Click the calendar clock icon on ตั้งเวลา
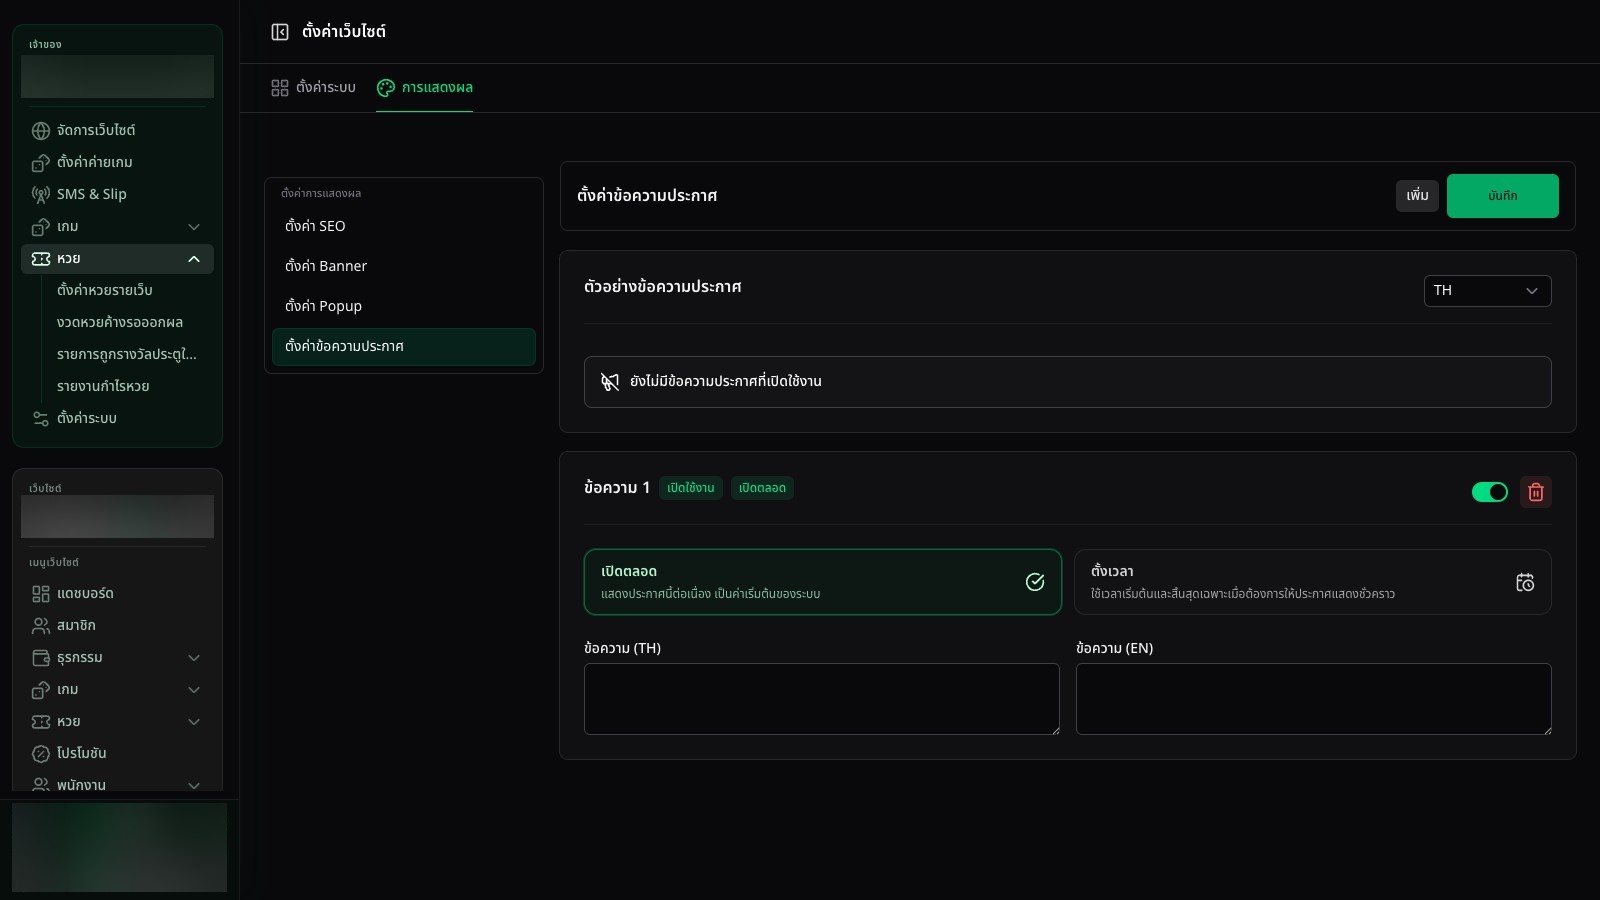The image size is (1600, 900). tap(1525, 582)
